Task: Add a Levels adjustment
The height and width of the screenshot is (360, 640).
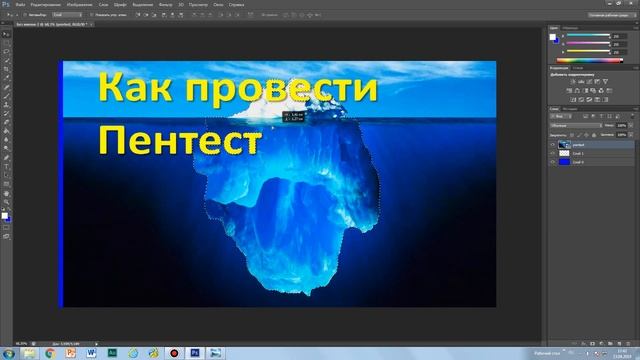Action: (581, 82)
